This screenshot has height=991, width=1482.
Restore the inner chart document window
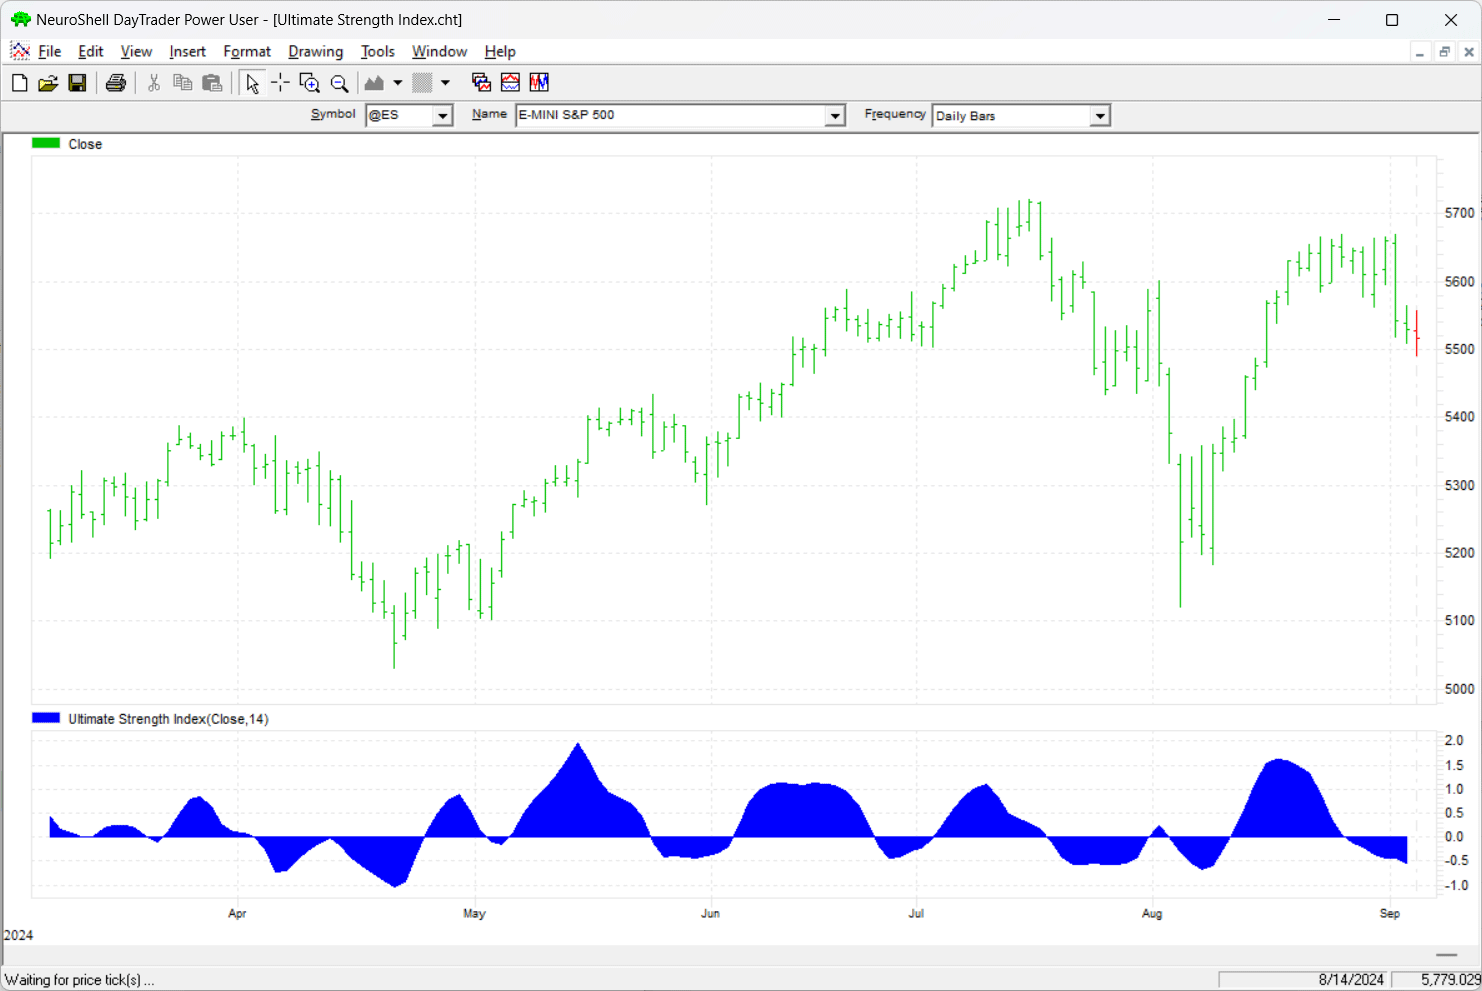tap(1444, 52)
